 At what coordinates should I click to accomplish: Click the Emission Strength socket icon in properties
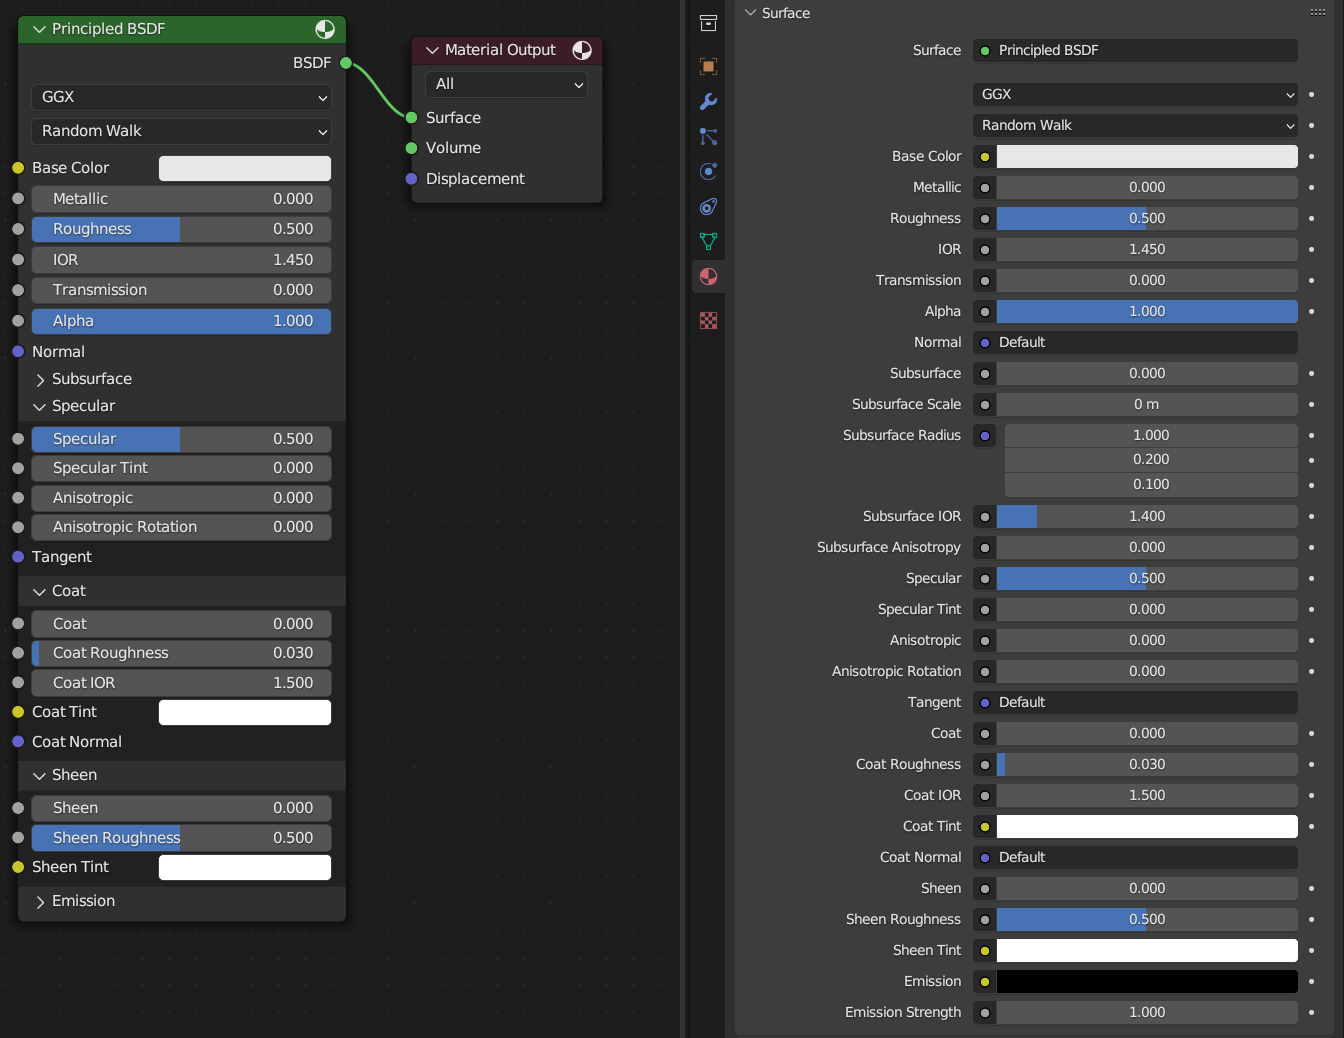985,1012
